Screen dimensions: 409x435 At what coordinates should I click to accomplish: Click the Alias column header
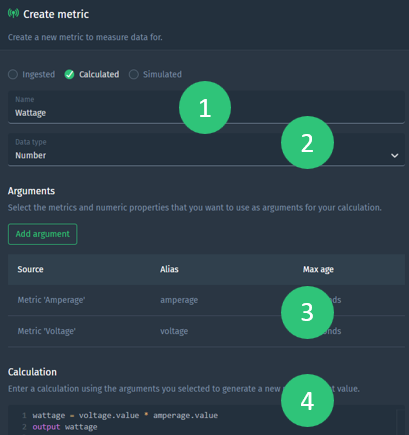pyautogui.click(x=169, y=269)
